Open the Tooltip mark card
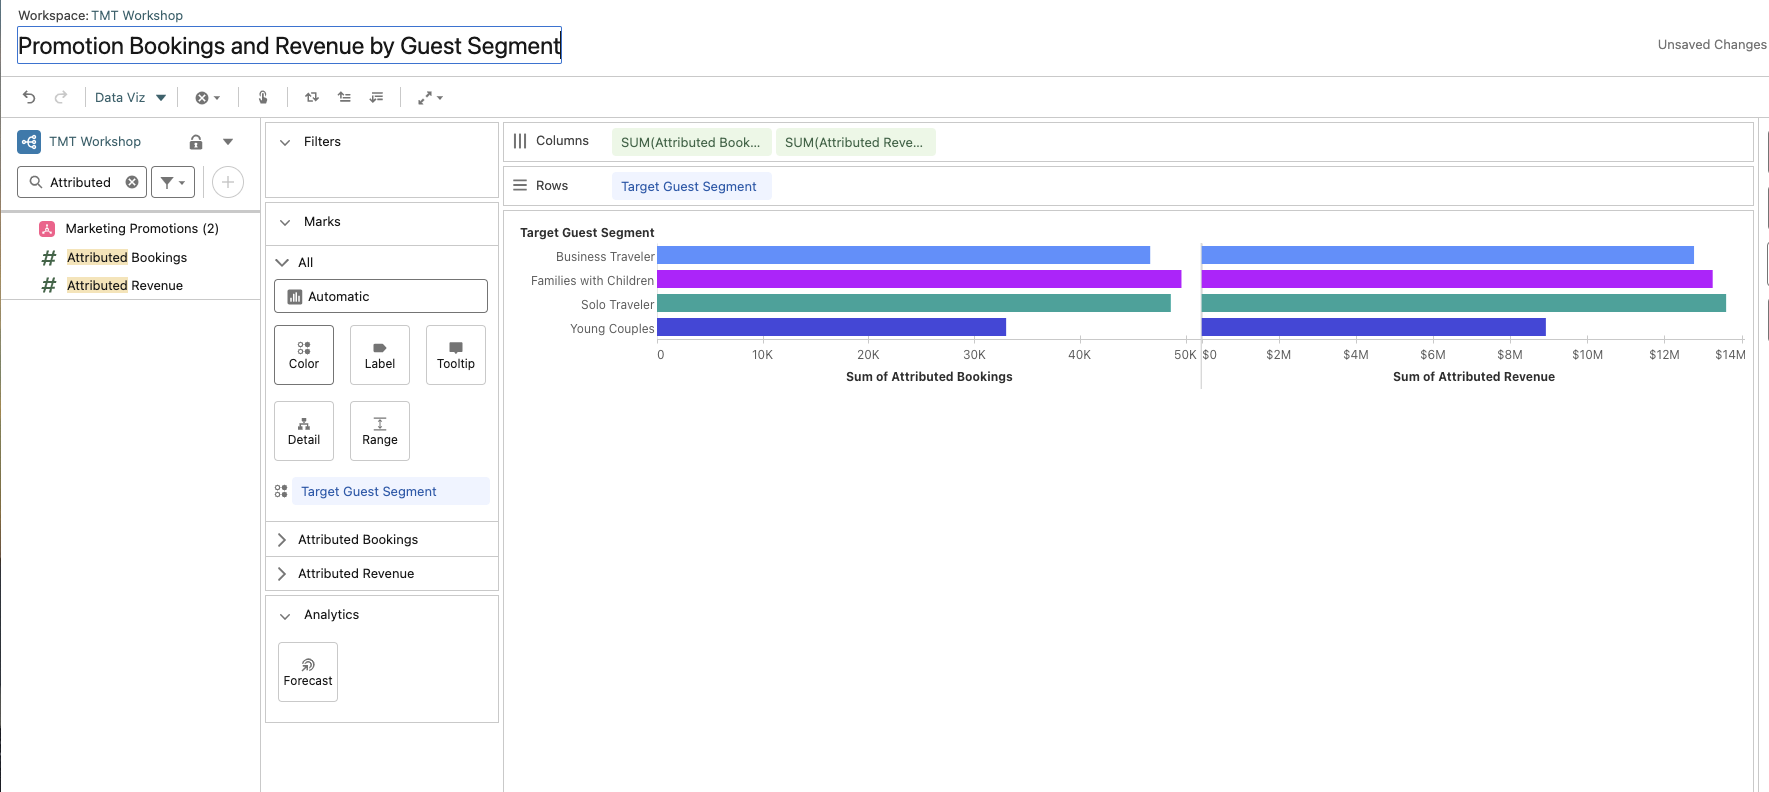Viewport: 1769px width, 792px height. (456, 355)
